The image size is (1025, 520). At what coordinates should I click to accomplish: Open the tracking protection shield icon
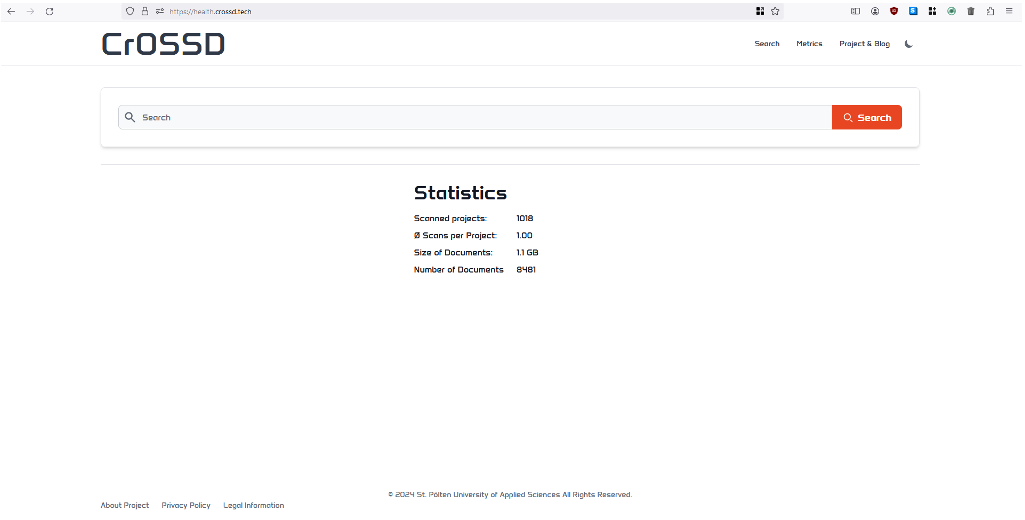point(129,11)
